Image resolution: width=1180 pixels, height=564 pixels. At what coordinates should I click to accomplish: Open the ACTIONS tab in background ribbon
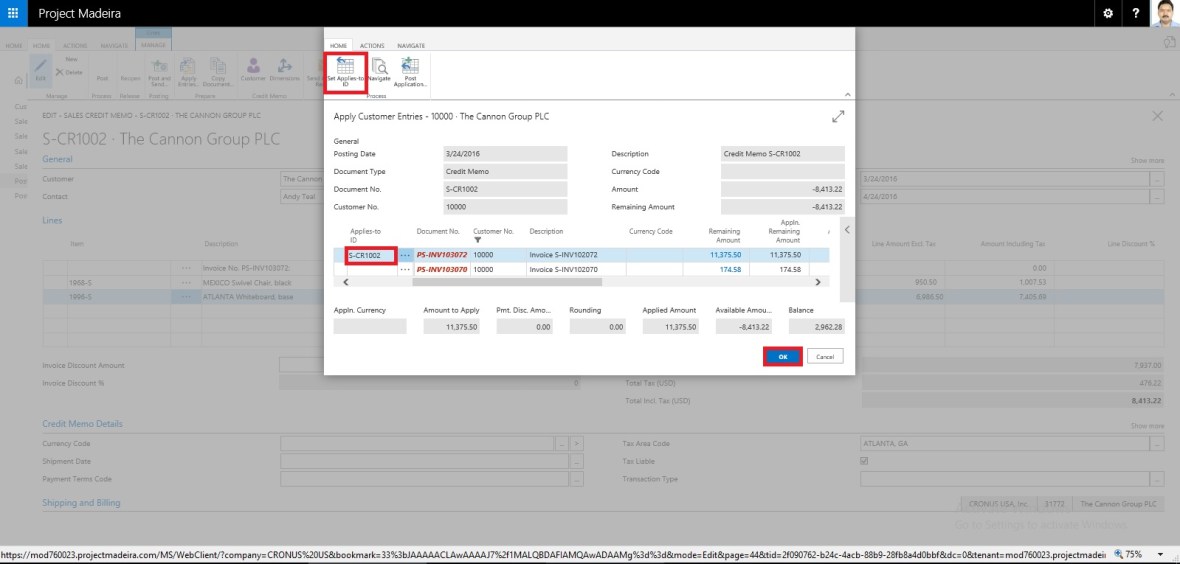pyautogui.click(x=75, y=46)
